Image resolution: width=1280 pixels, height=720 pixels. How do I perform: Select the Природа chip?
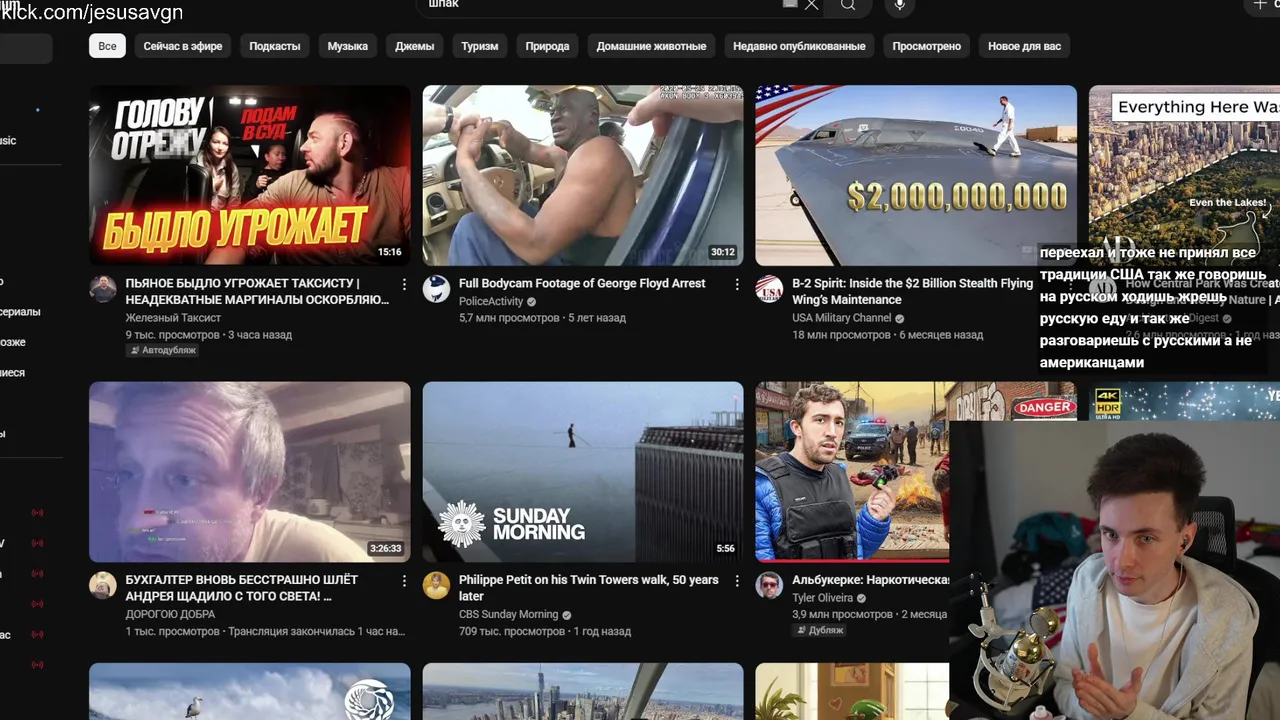pos(547,46)
